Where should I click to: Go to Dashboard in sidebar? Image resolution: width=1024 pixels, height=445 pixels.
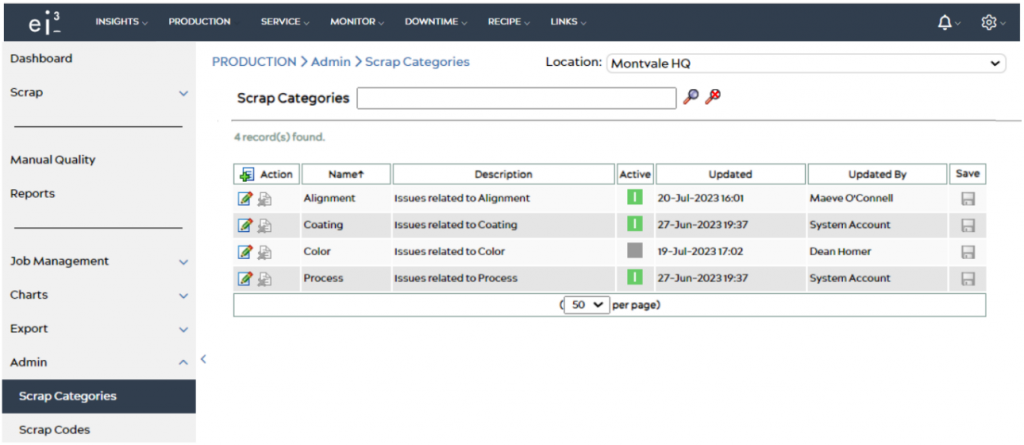[41, 59]
